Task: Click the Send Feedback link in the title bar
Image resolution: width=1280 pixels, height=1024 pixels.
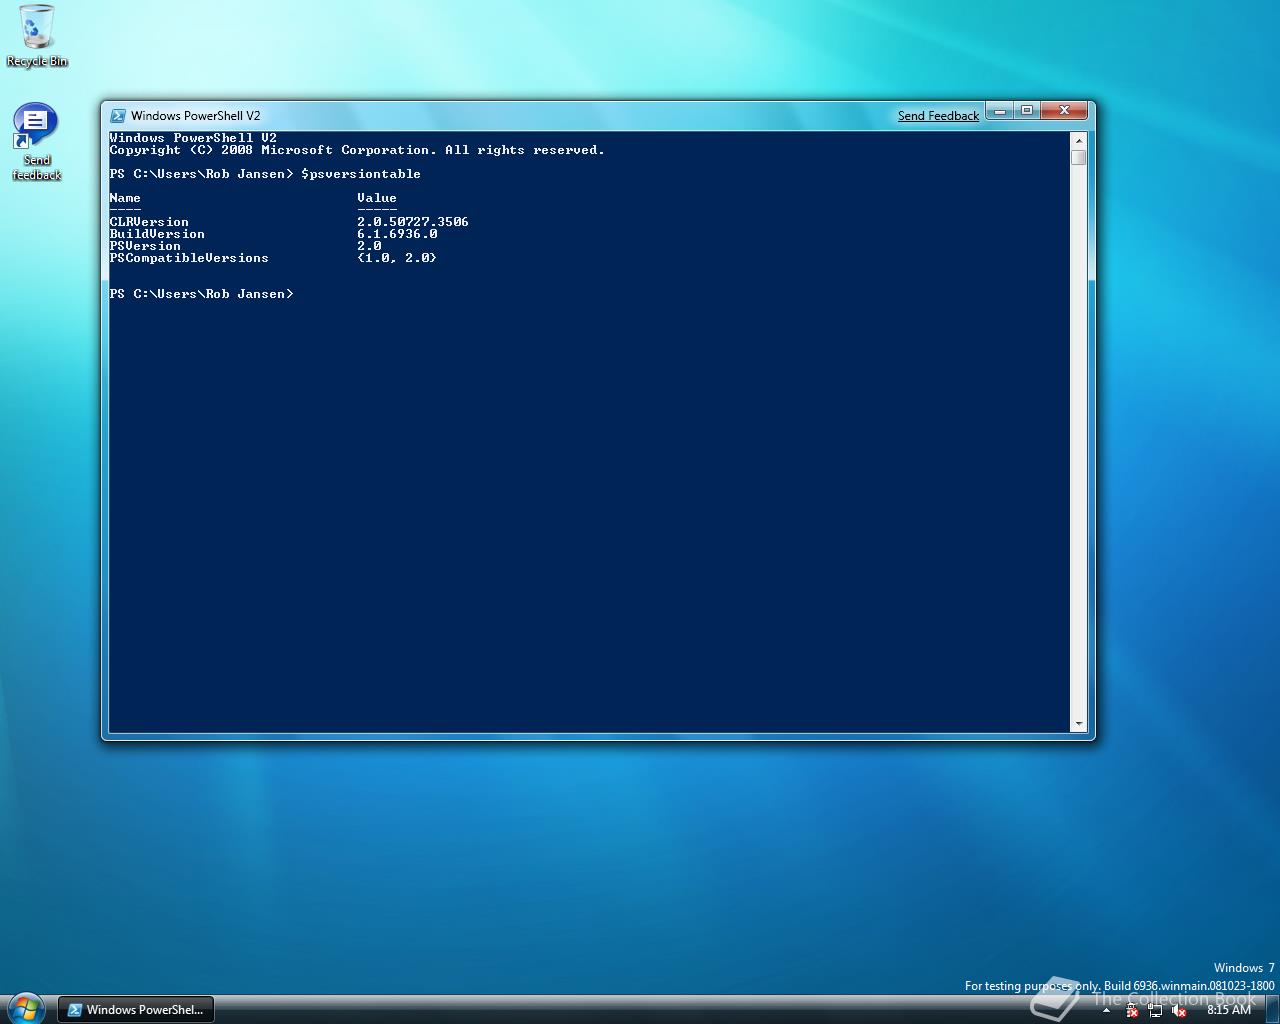Action: (938, 116)
